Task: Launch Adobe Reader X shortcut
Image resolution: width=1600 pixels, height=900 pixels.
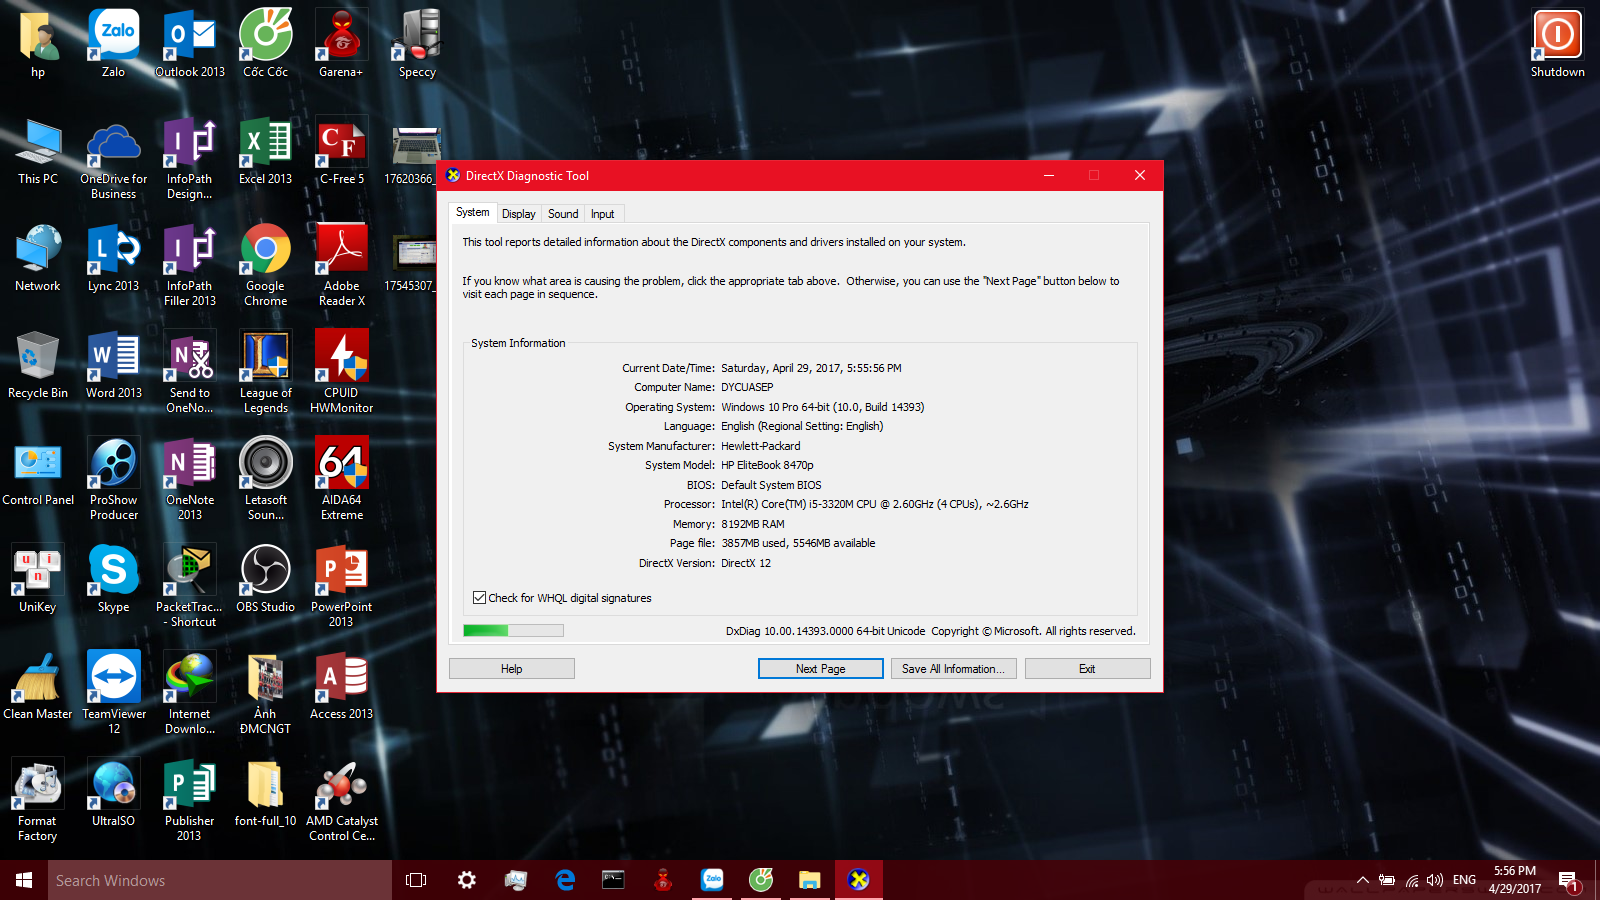Action: pos(341,265)
